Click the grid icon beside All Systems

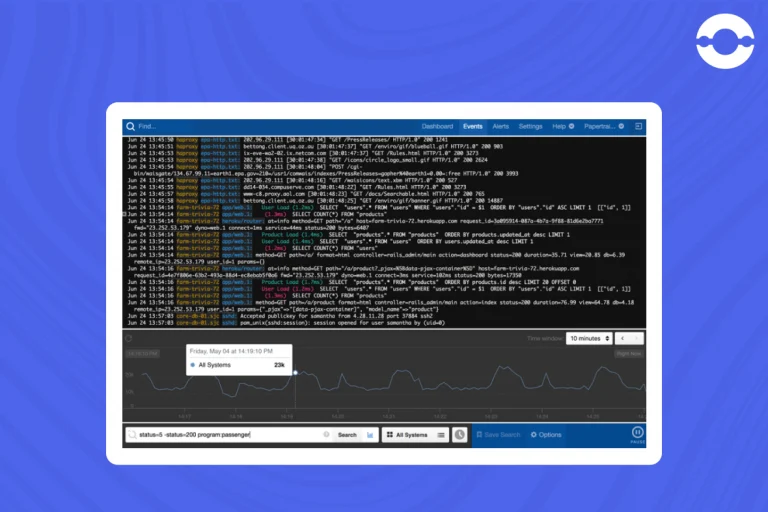coord(390,435)
